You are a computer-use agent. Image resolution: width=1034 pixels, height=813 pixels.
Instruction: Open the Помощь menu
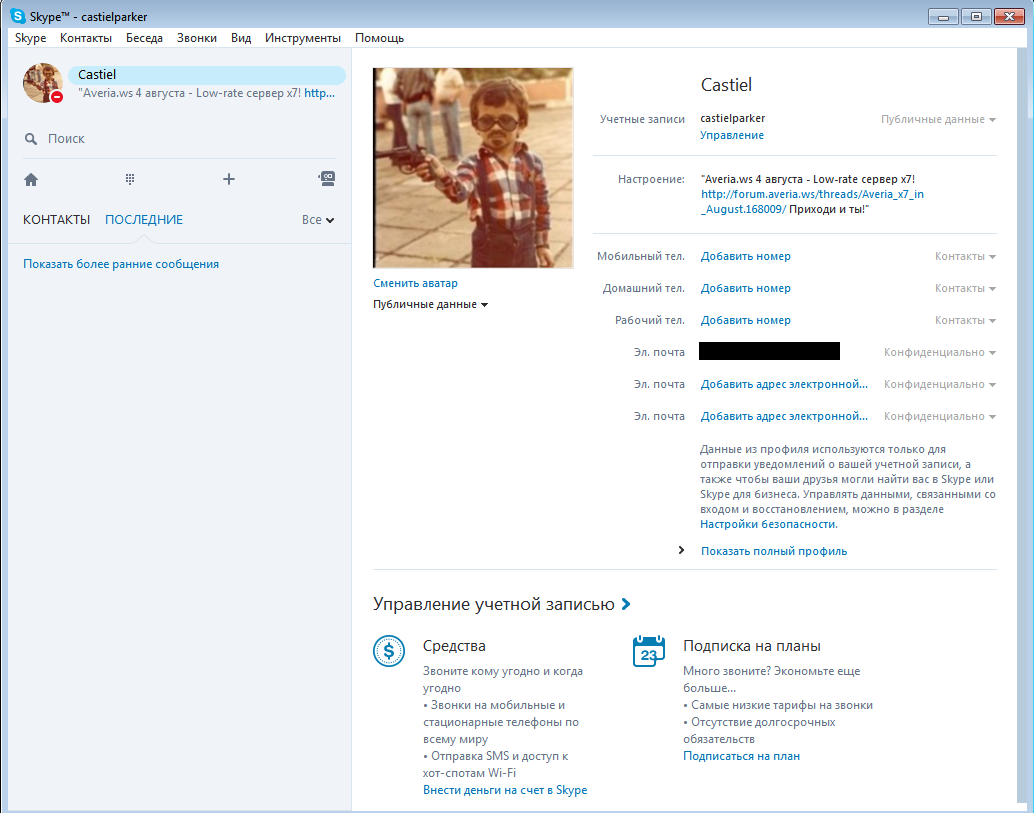379,38
